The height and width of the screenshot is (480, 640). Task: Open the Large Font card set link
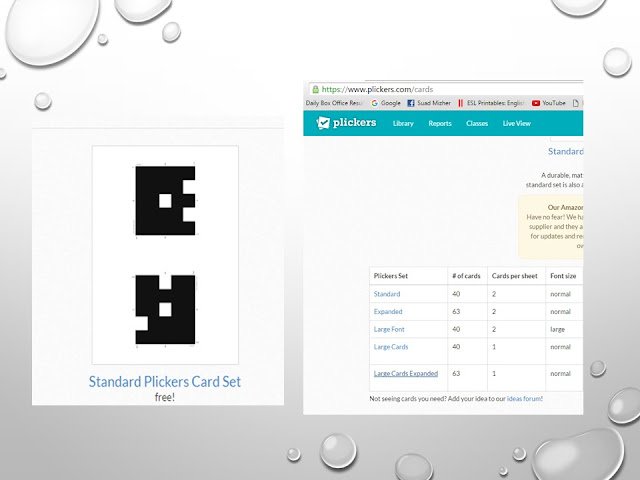pos(389,329)
